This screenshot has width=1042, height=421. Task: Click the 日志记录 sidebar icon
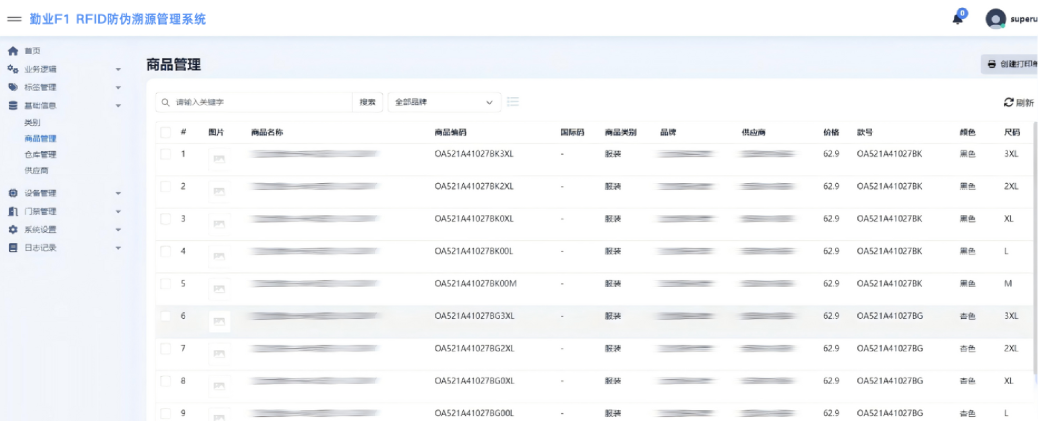pyautogui.click(x=13, y=247)
